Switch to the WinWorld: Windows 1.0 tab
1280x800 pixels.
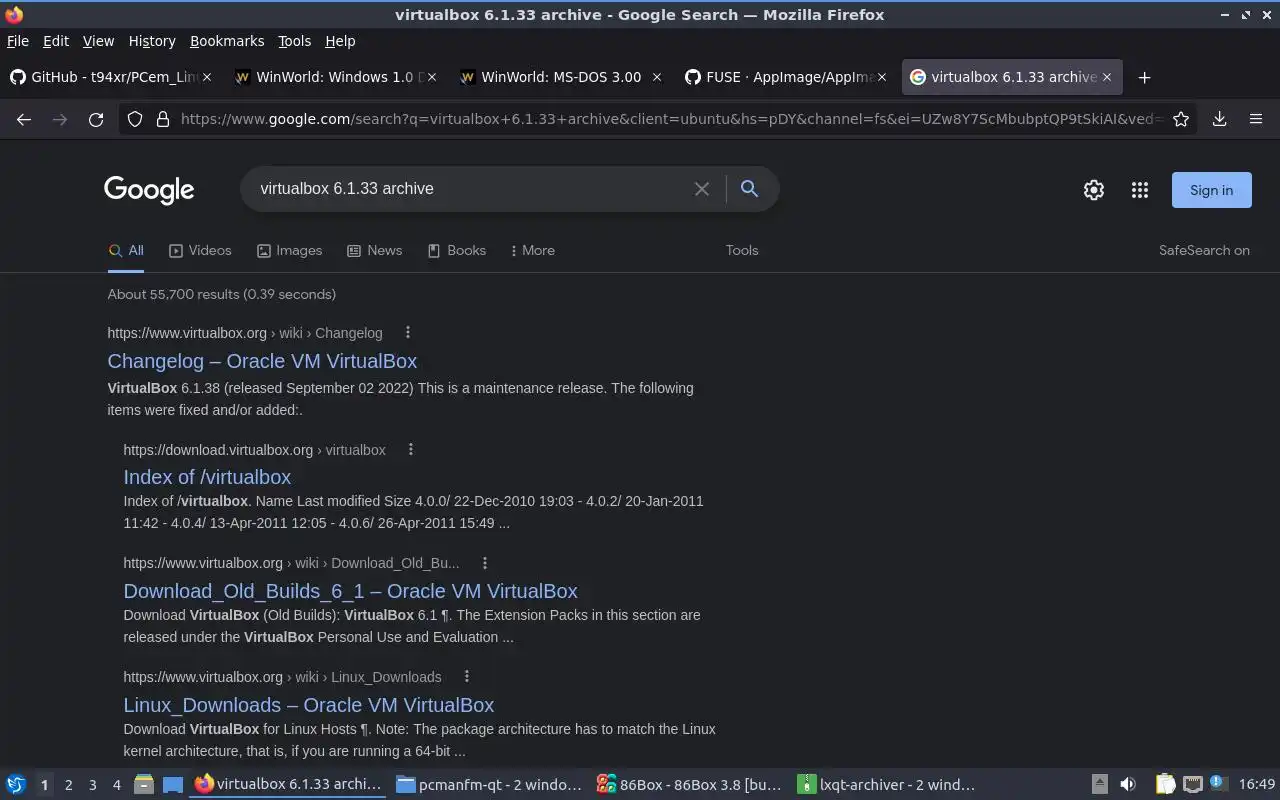(335, 77)
